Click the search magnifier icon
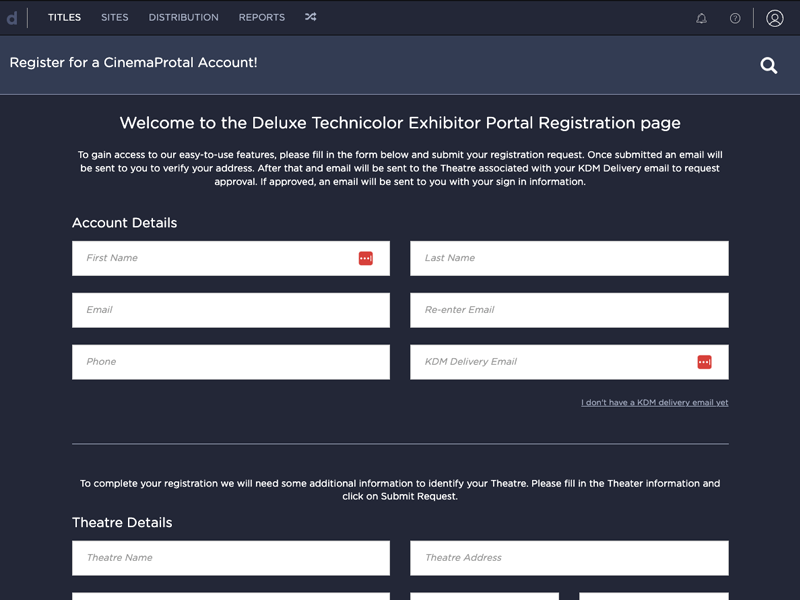The image size is (800, 600). click(x=769, y=65)
